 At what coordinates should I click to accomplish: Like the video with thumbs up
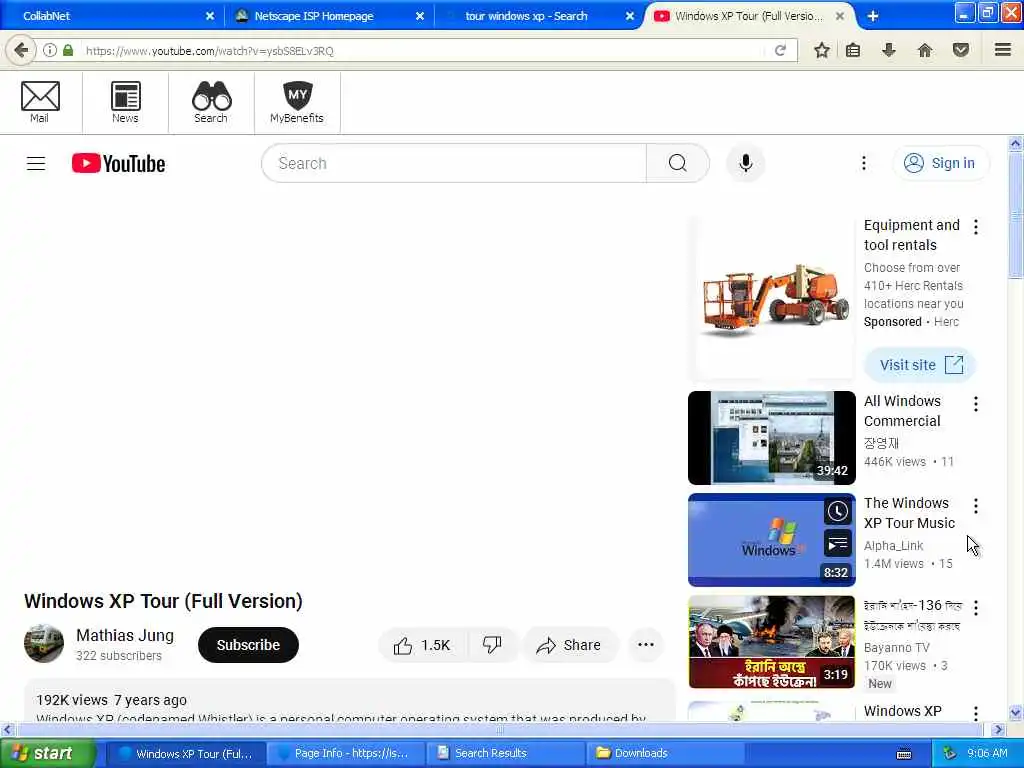pyautogui.click(x=422, y=645)
